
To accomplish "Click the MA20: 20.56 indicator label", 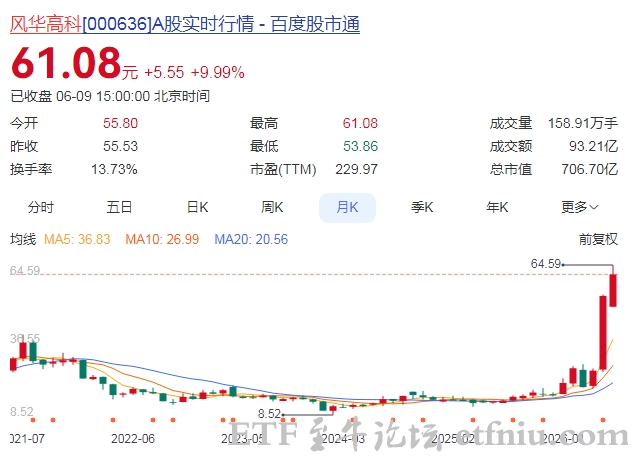I will click(251, 239).
